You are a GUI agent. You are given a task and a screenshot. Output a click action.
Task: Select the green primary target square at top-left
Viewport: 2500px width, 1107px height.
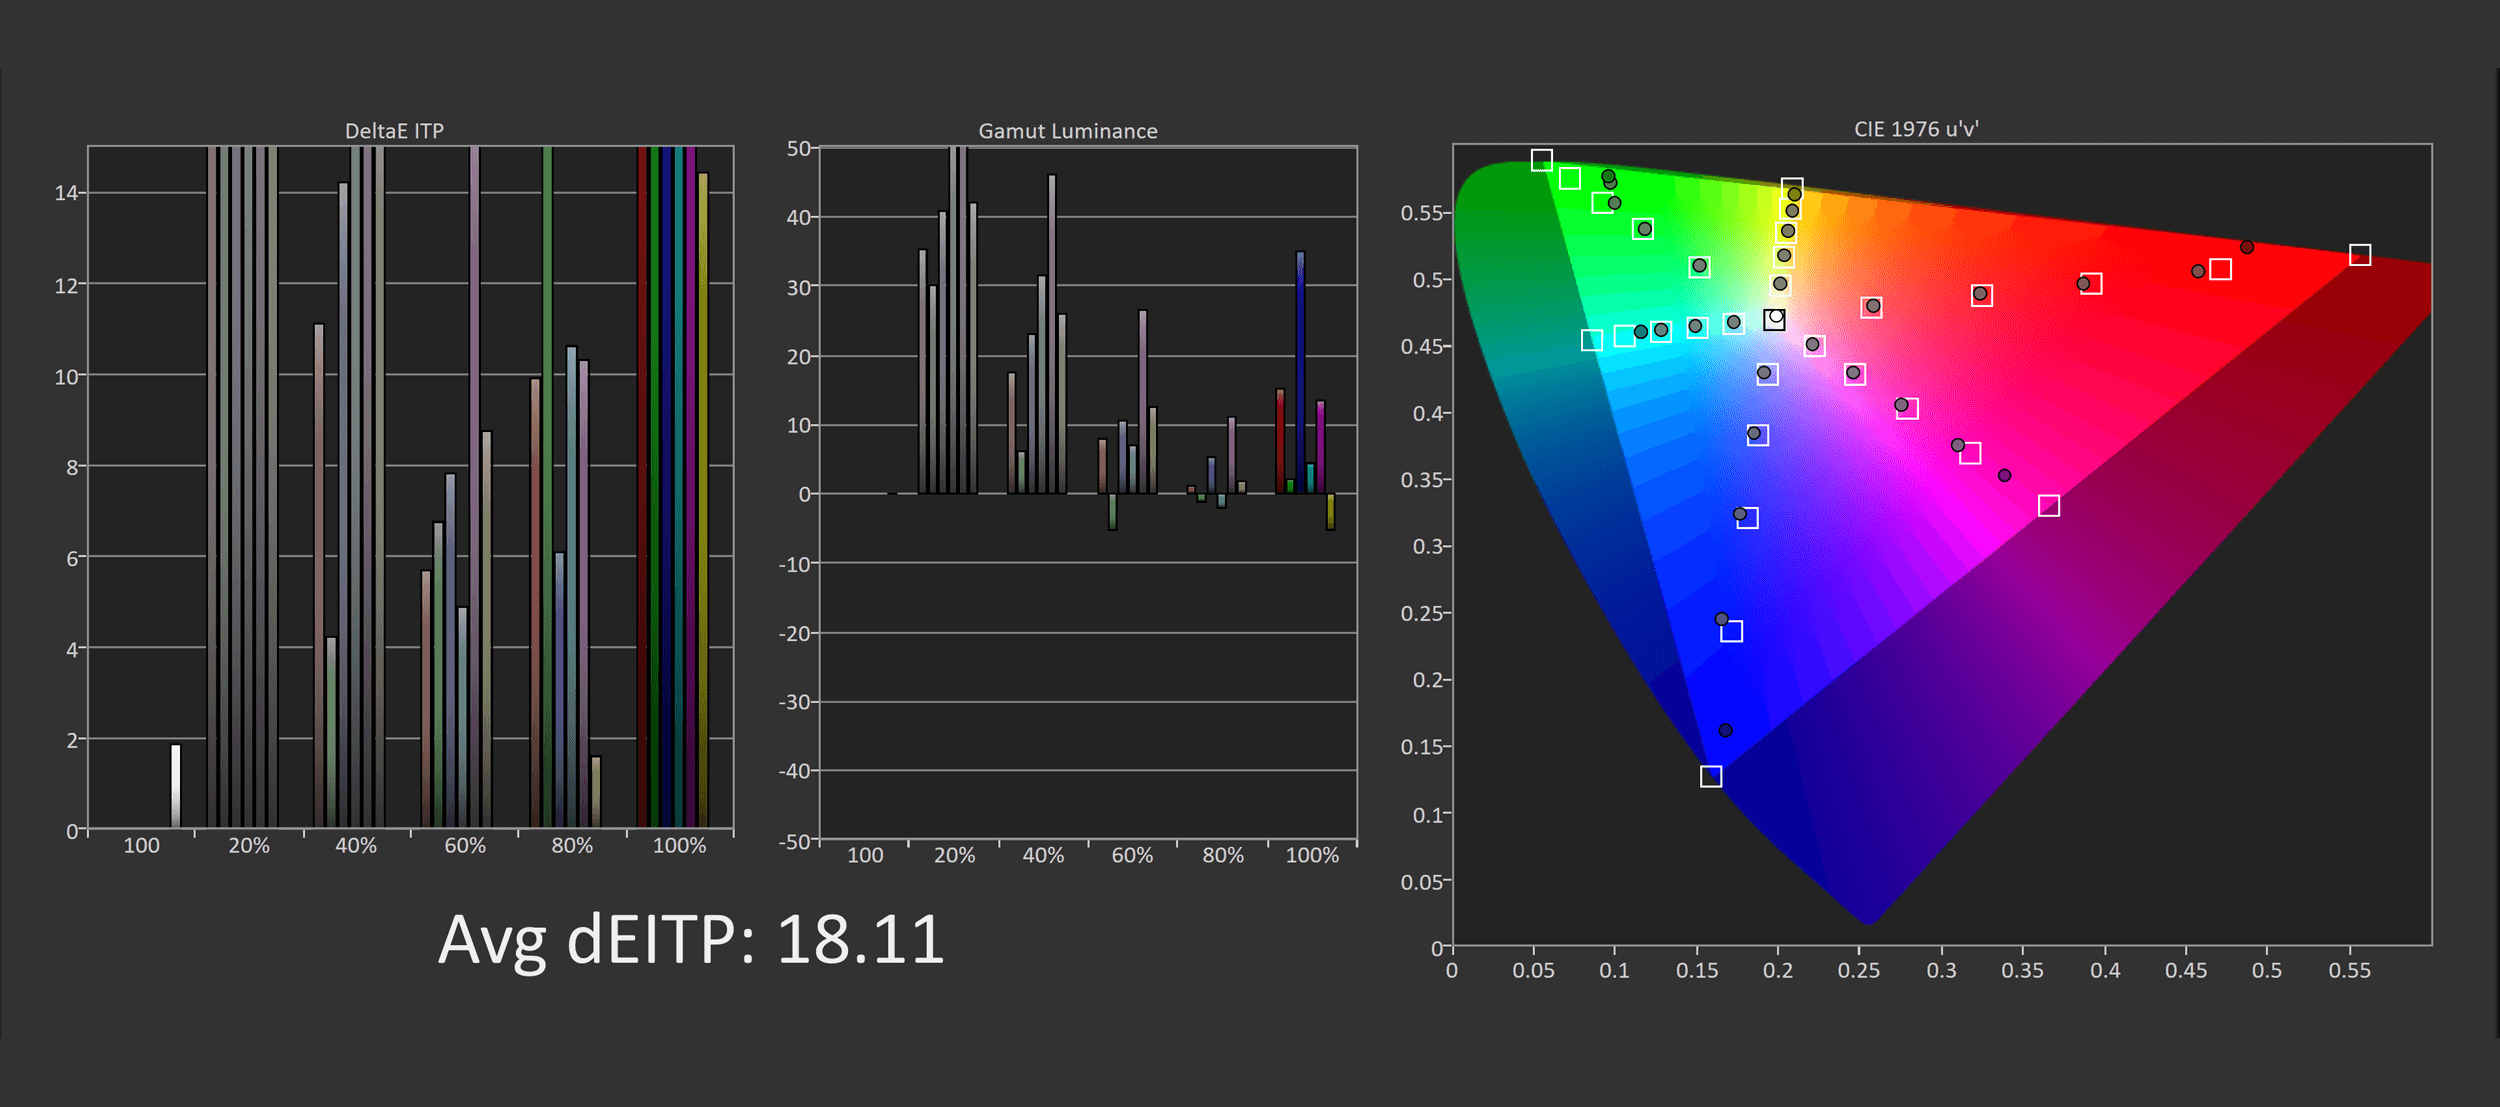tap(1542, 160)
